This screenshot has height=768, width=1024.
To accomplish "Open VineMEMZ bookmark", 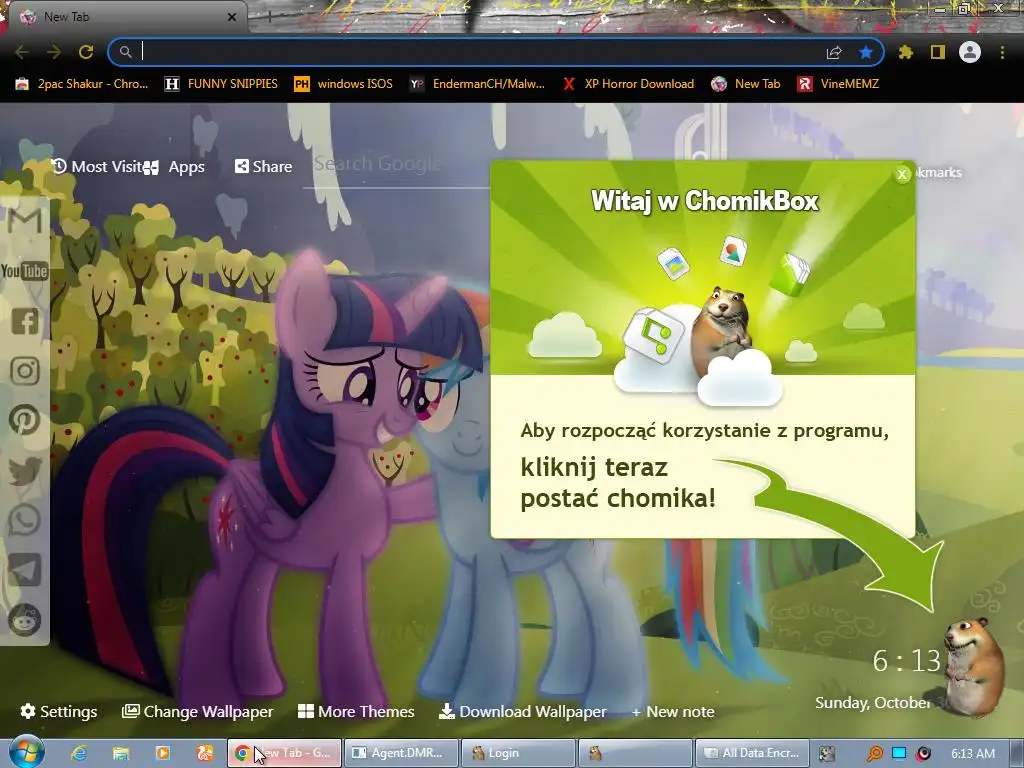I will pyautogui.click(x=839, y=84).
